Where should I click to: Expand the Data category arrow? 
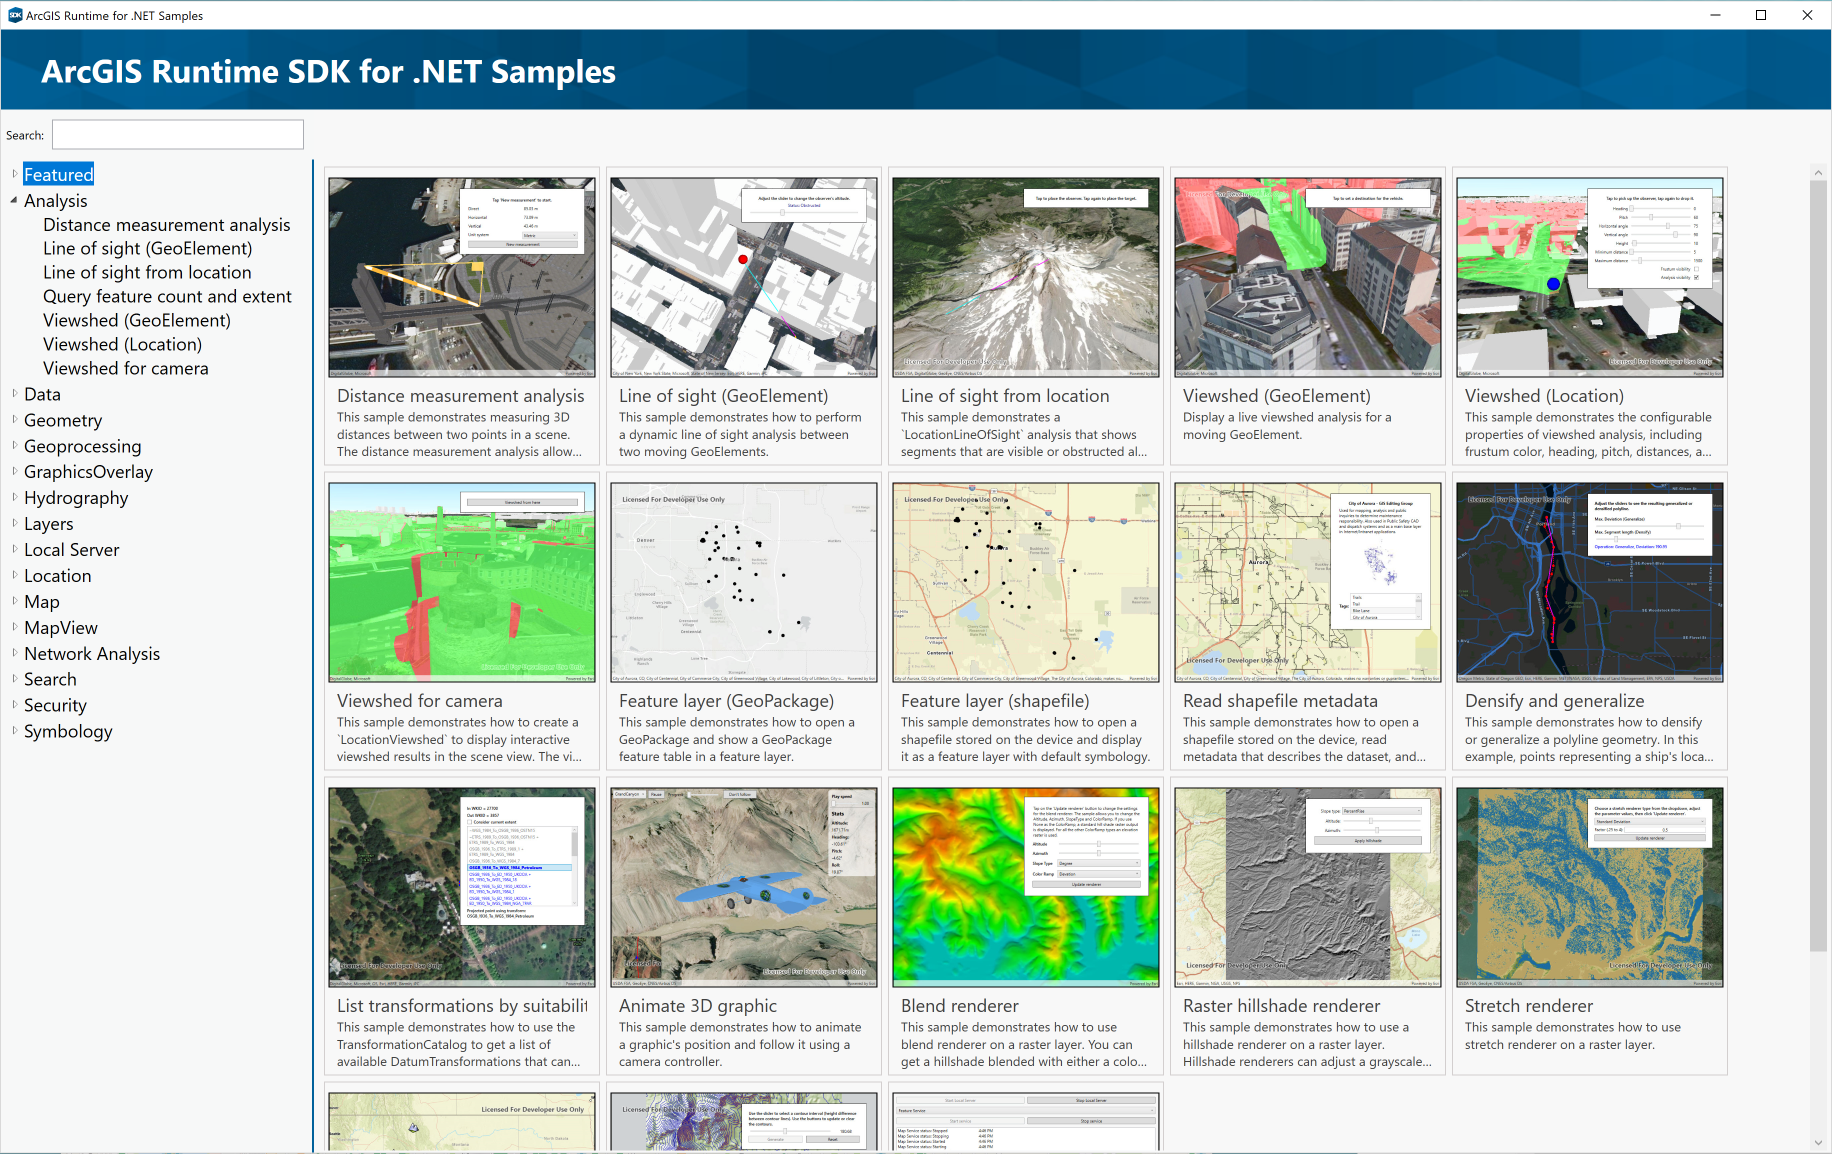coord(14,393)
